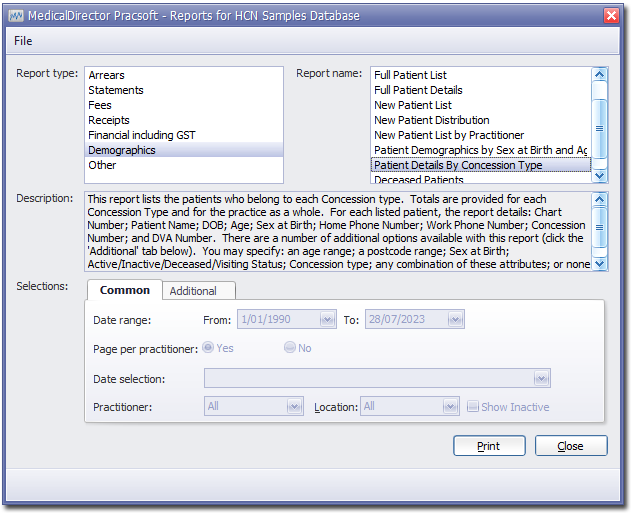Select New Patient List by Practitioner report
The image size is (632, 514).
pos(448,135)
